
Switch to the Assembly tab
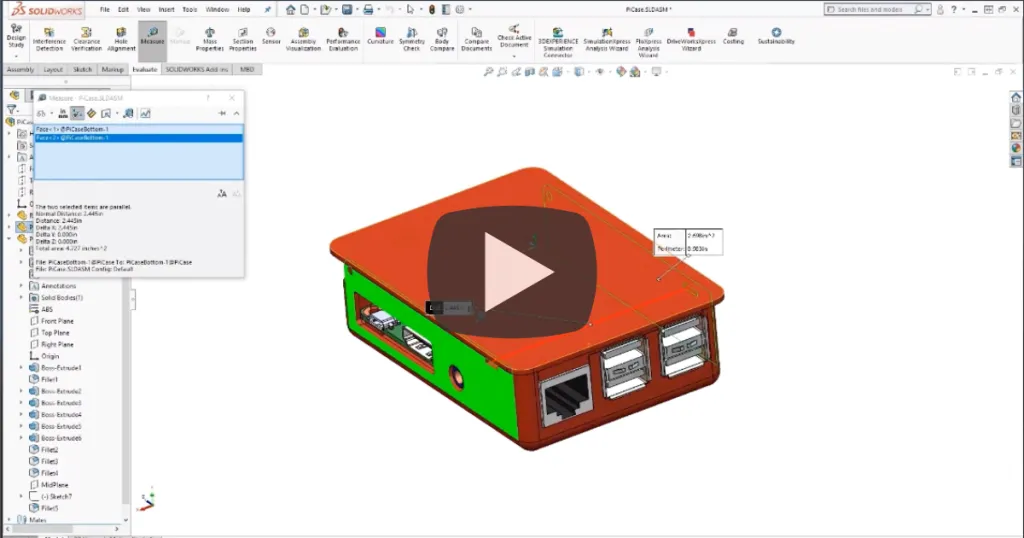(x=20, y=69)
